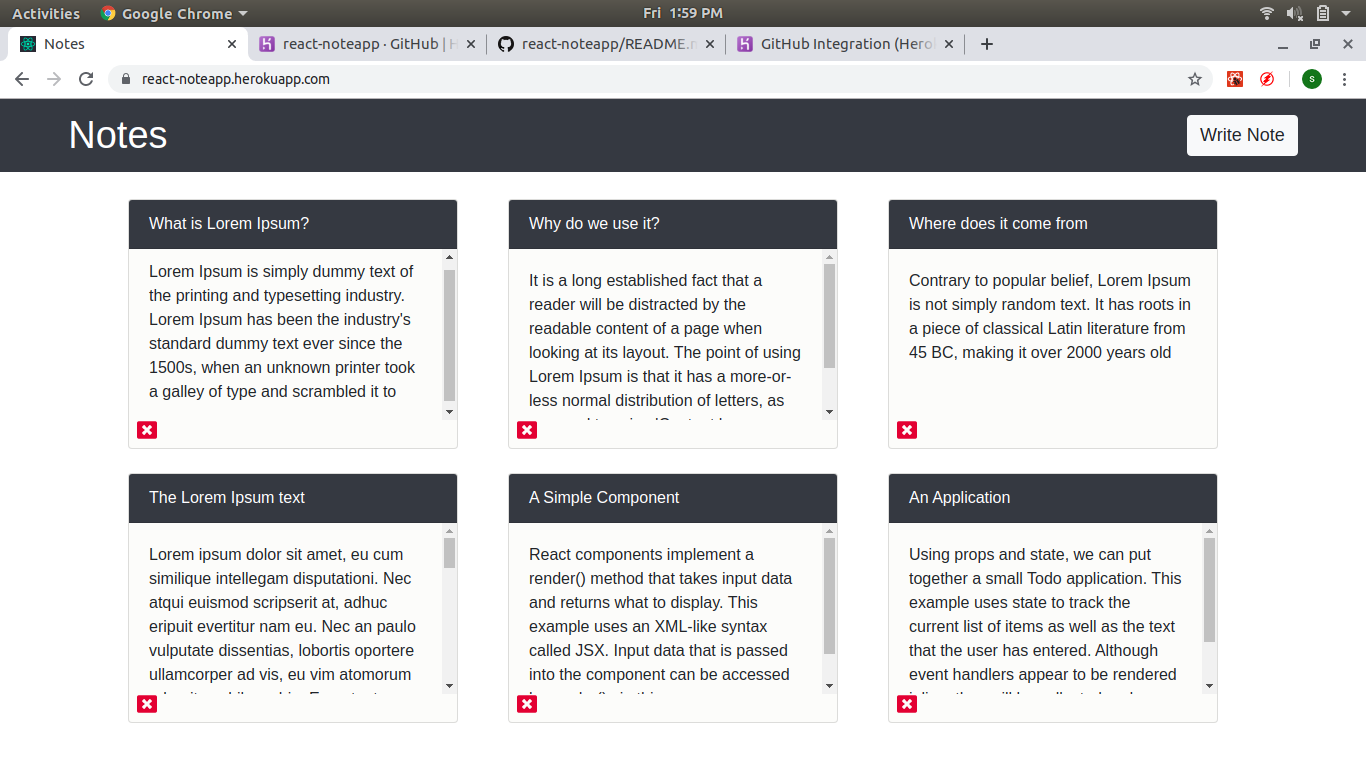Click scroll-up arrow in 'A Simple Component' note
Viewport: 1366px width, 768px height.
(x=829, y=531)
